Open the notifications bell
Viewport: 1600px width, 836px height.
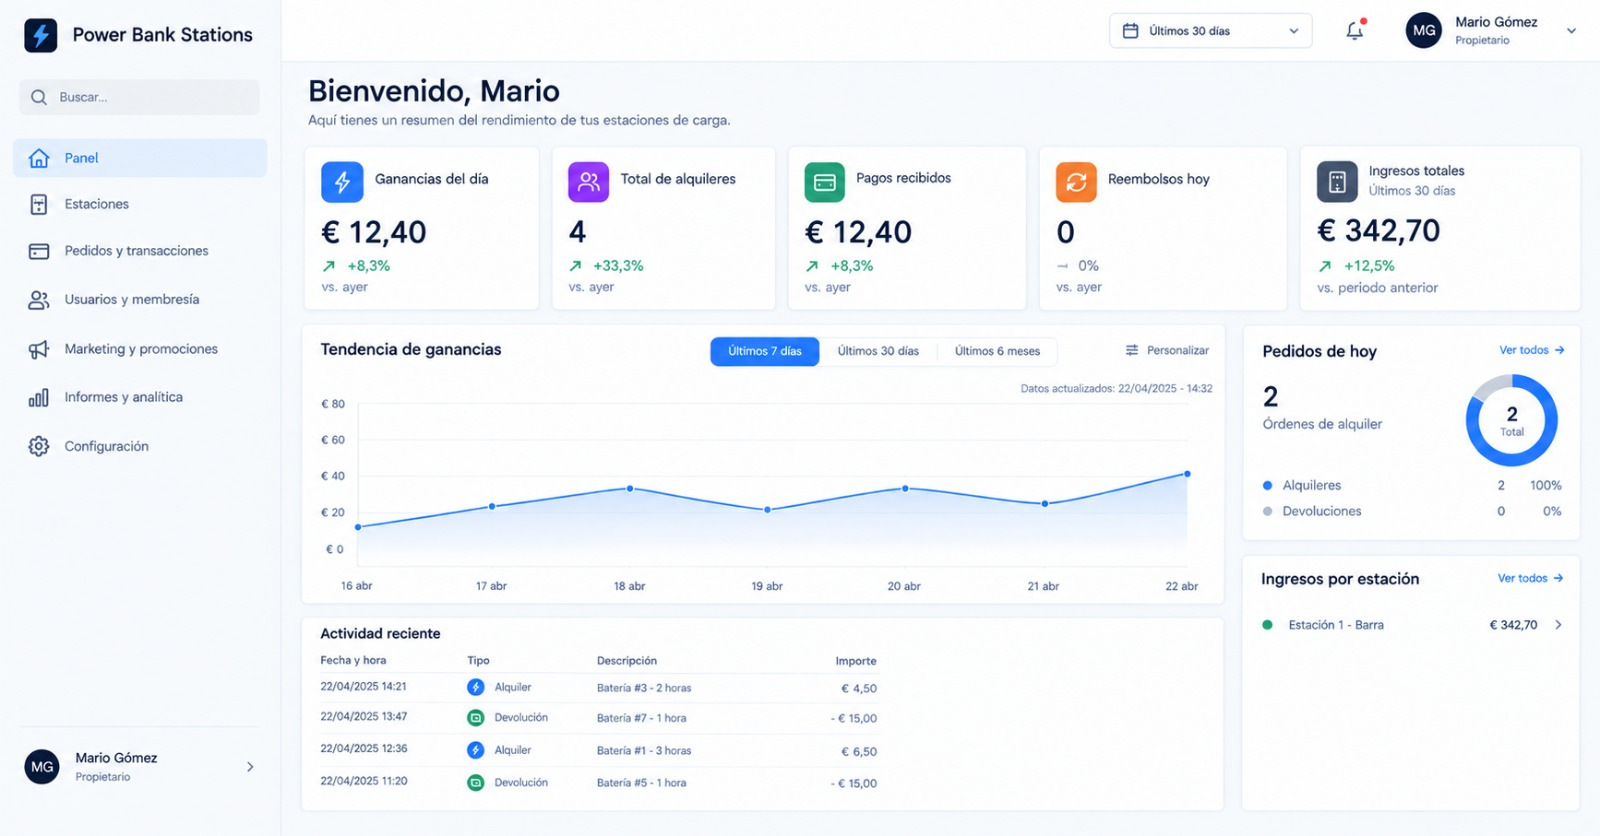click(x=1355, y=31)
